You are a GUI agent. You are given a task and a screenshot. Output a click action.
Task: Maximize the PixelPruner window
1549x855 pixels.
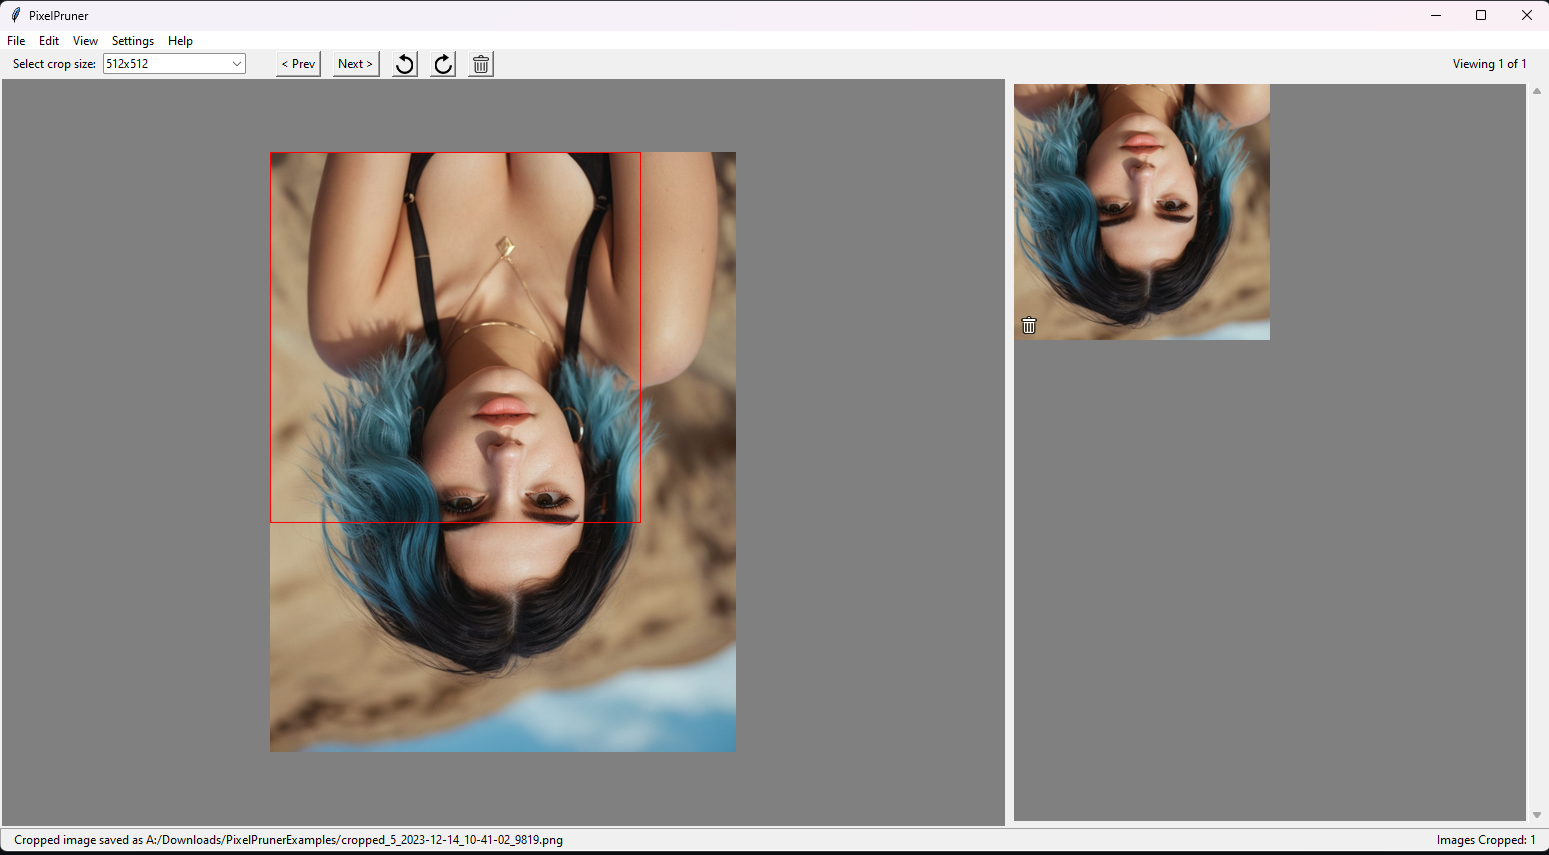pyautogui.click(x=1481, y=15)
